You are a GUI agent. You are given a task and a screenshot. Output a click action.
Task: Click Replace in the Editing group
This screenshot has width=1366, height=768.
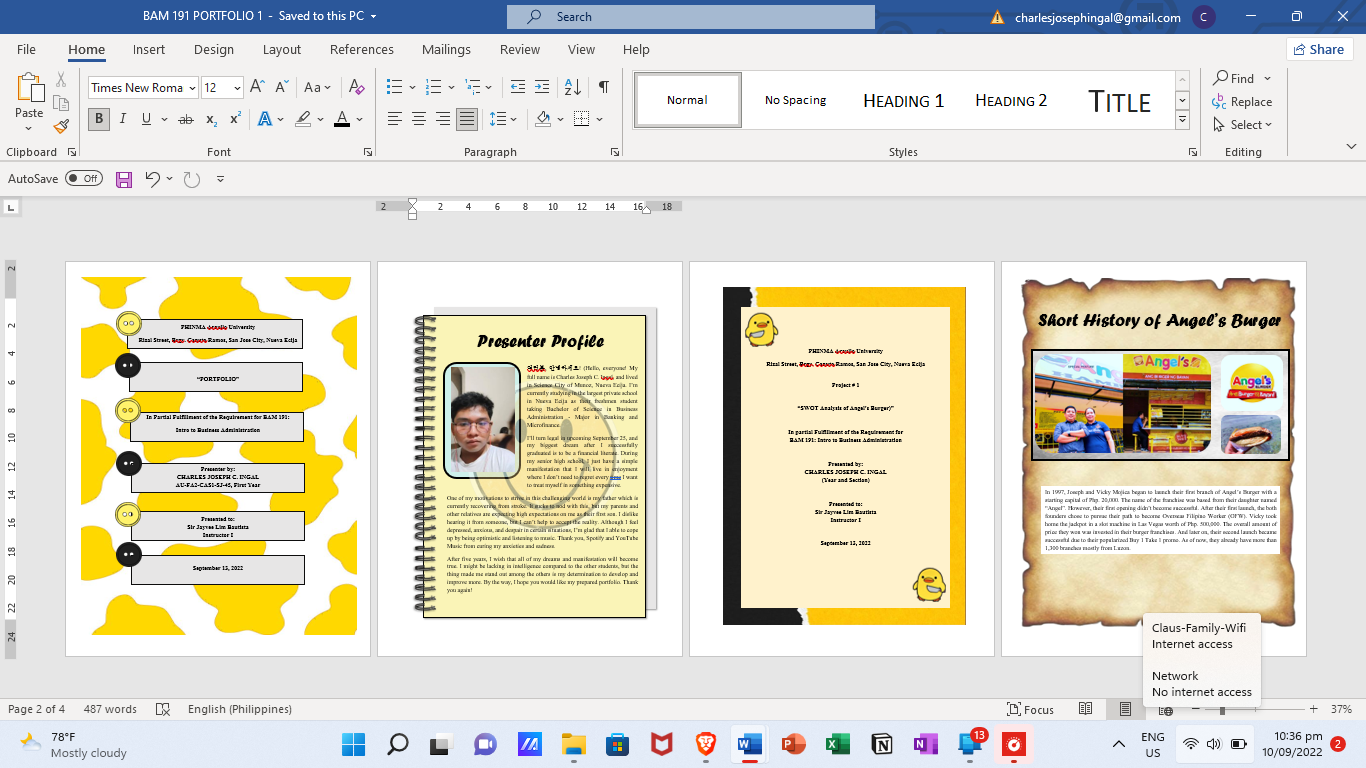coord(1241,102)
